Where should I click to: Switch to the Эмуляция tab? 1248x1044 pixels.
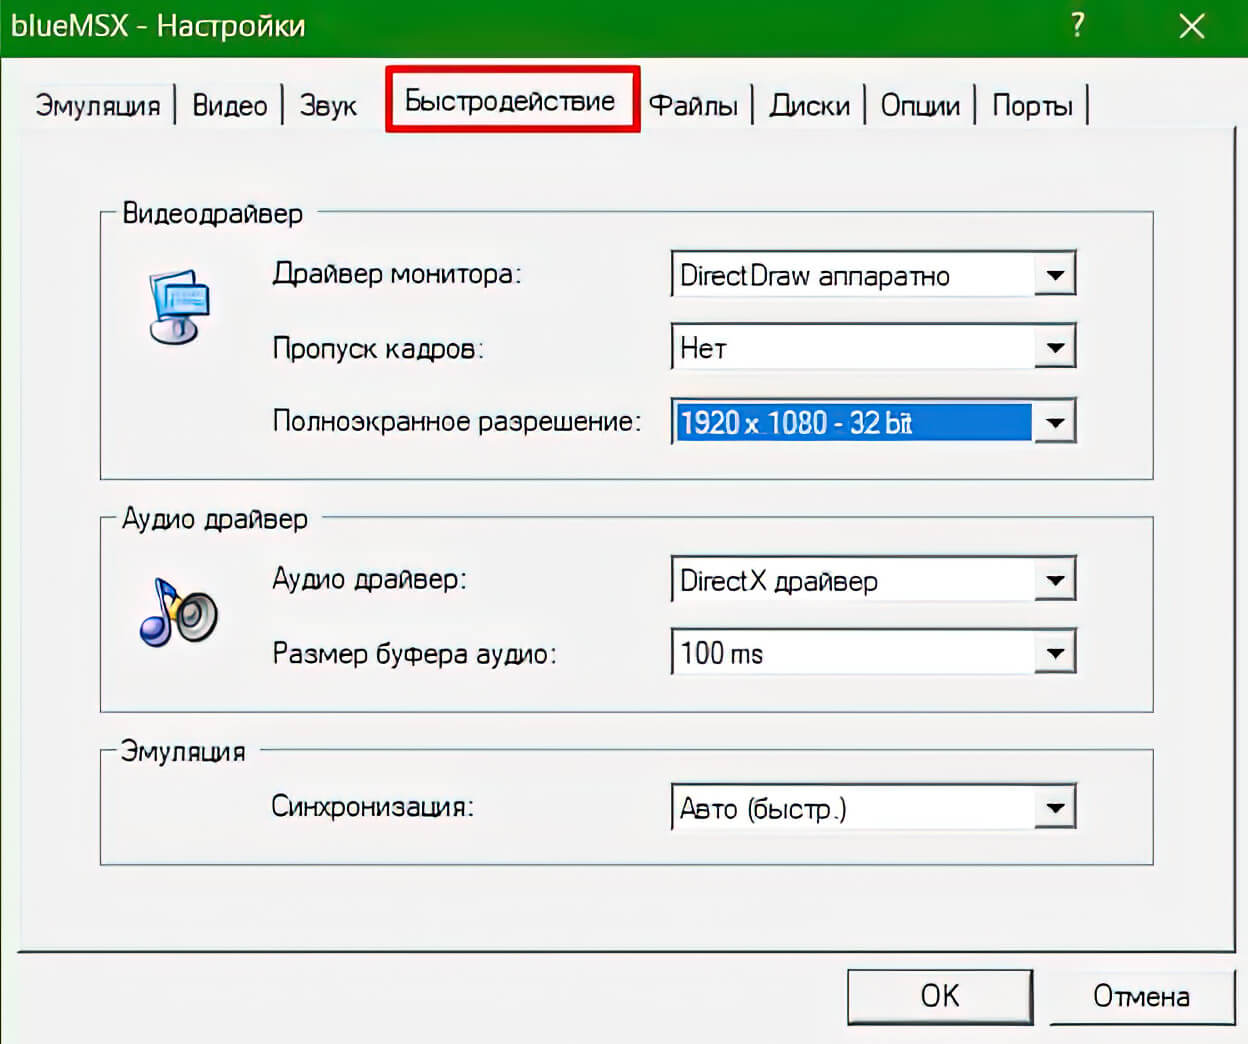pyautogui.click(x=97, y=106)
